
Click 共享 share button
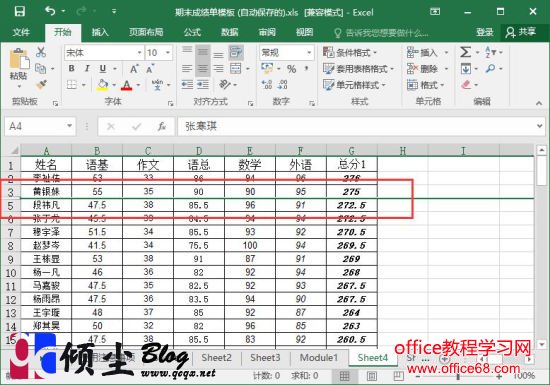[521, 32]
